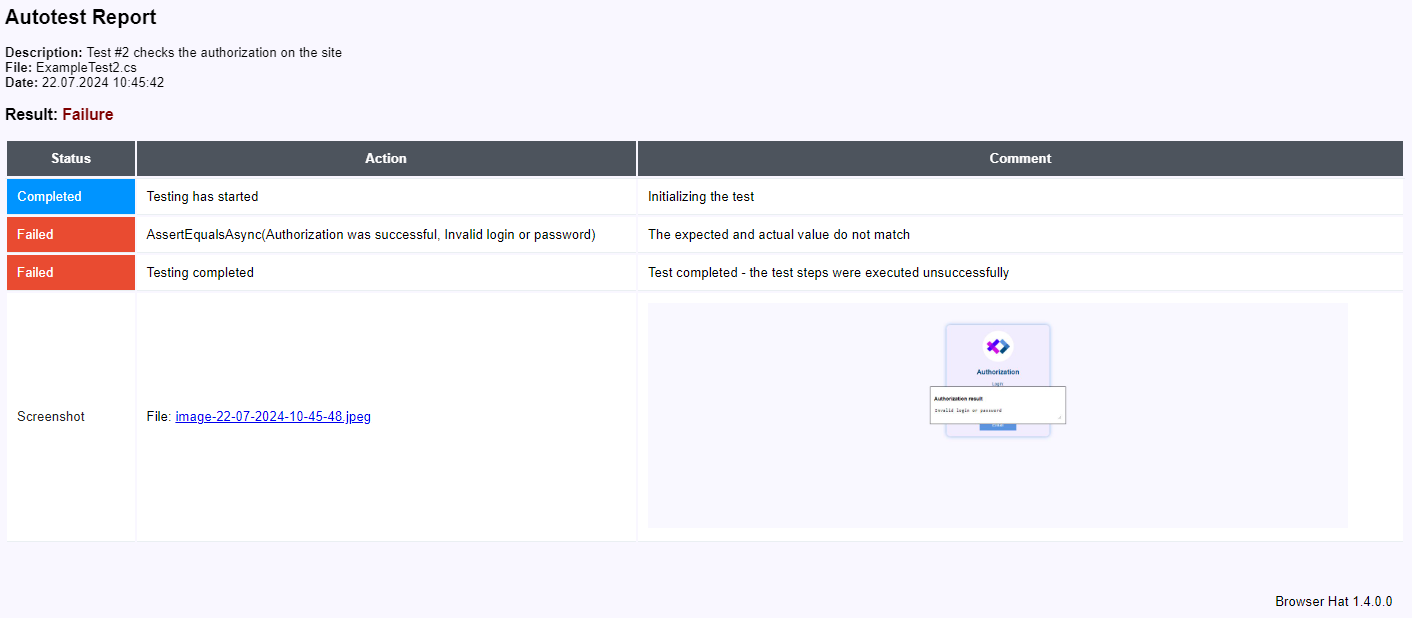The image size is (1412, 618).
Task: Click the blue button in the screenshot preview
Action: pyautogui.click(x=997, y=427)
